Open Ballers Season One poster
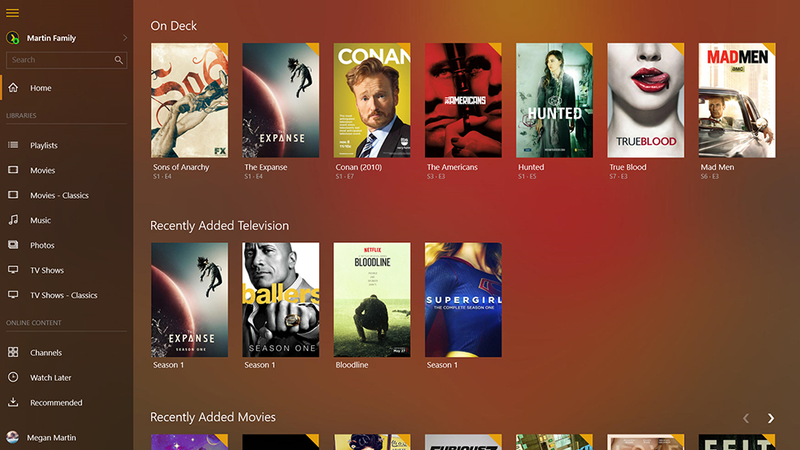Screen dimensions: 800x450 [281, 299]
